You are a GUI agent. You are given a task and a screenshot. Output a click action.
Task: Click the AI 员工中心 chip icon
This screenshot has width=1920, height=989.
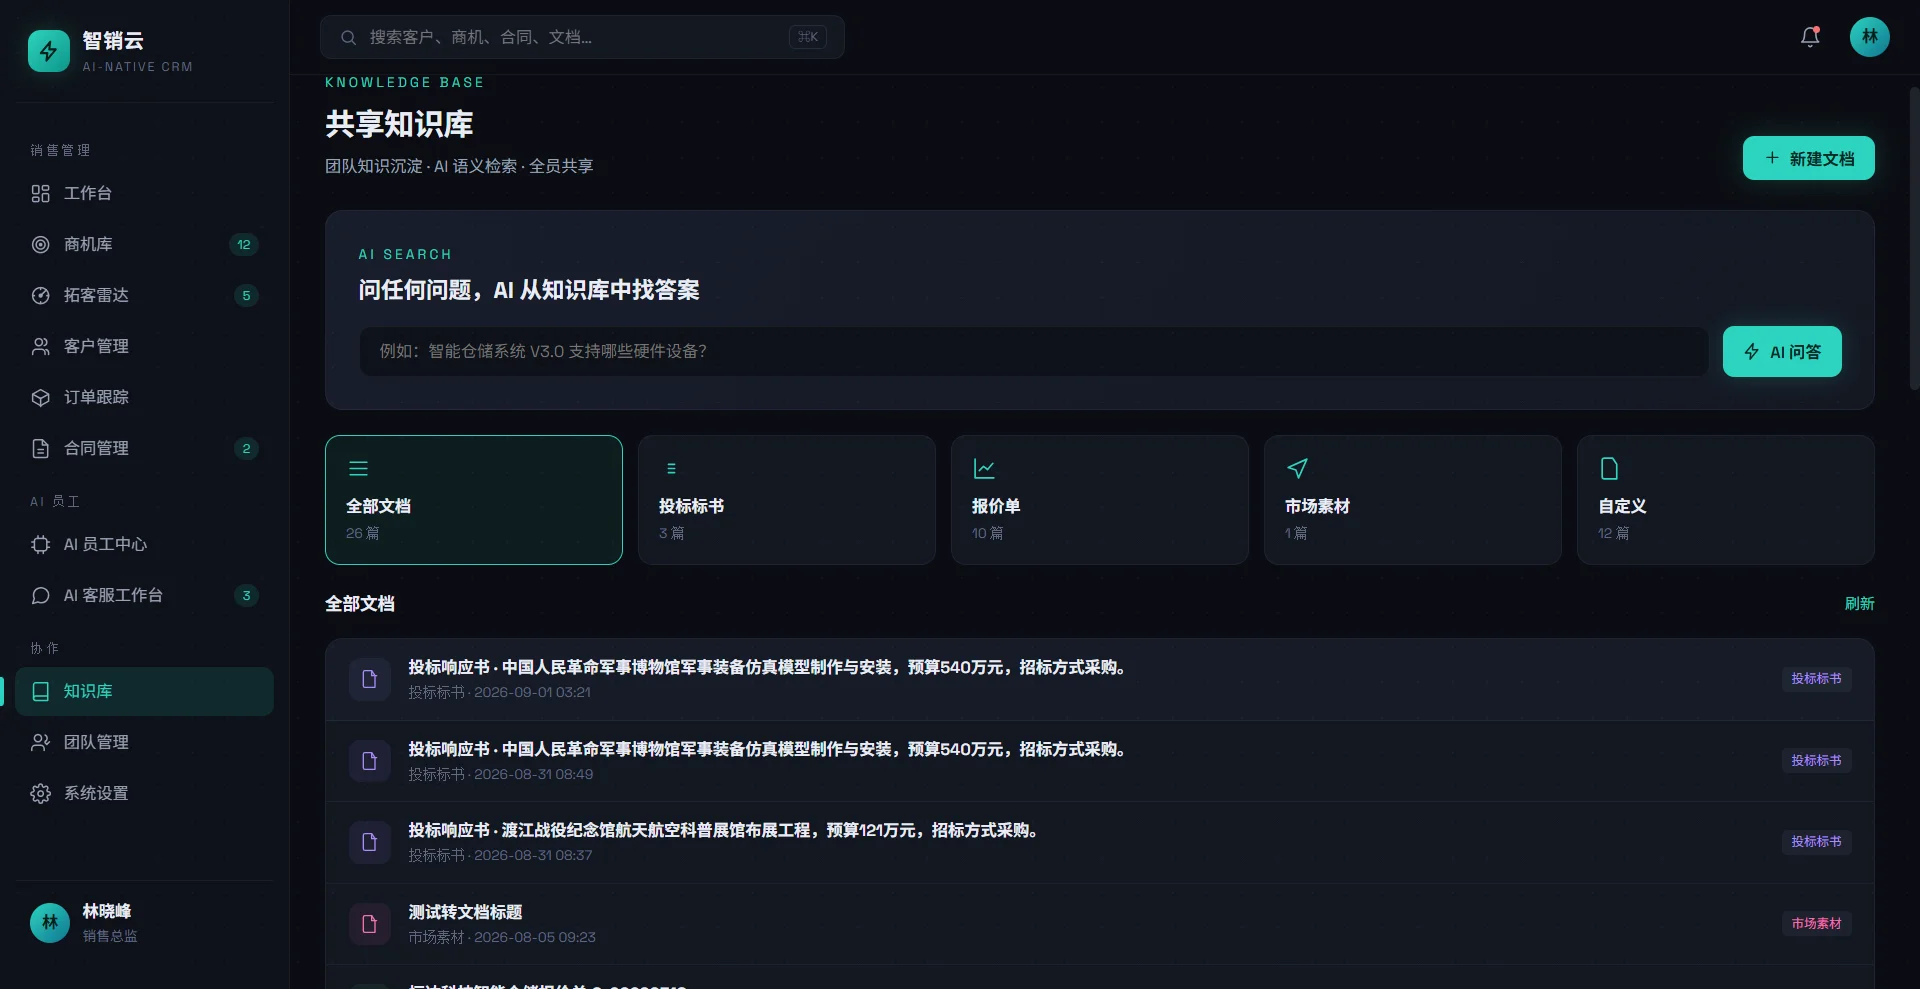coord(40,544)
